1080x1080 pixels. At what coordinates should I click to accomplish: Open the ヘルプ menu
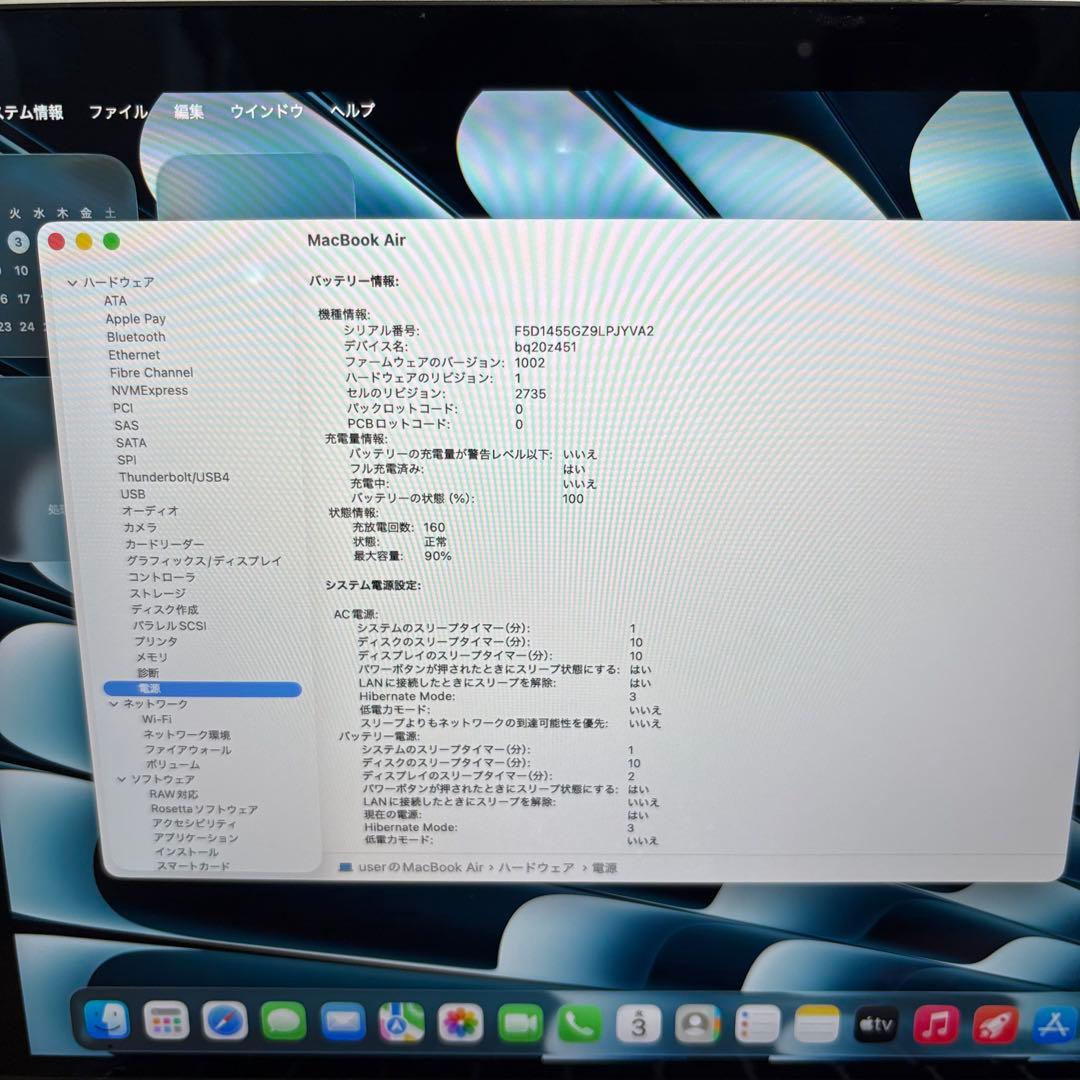point(352,112)
